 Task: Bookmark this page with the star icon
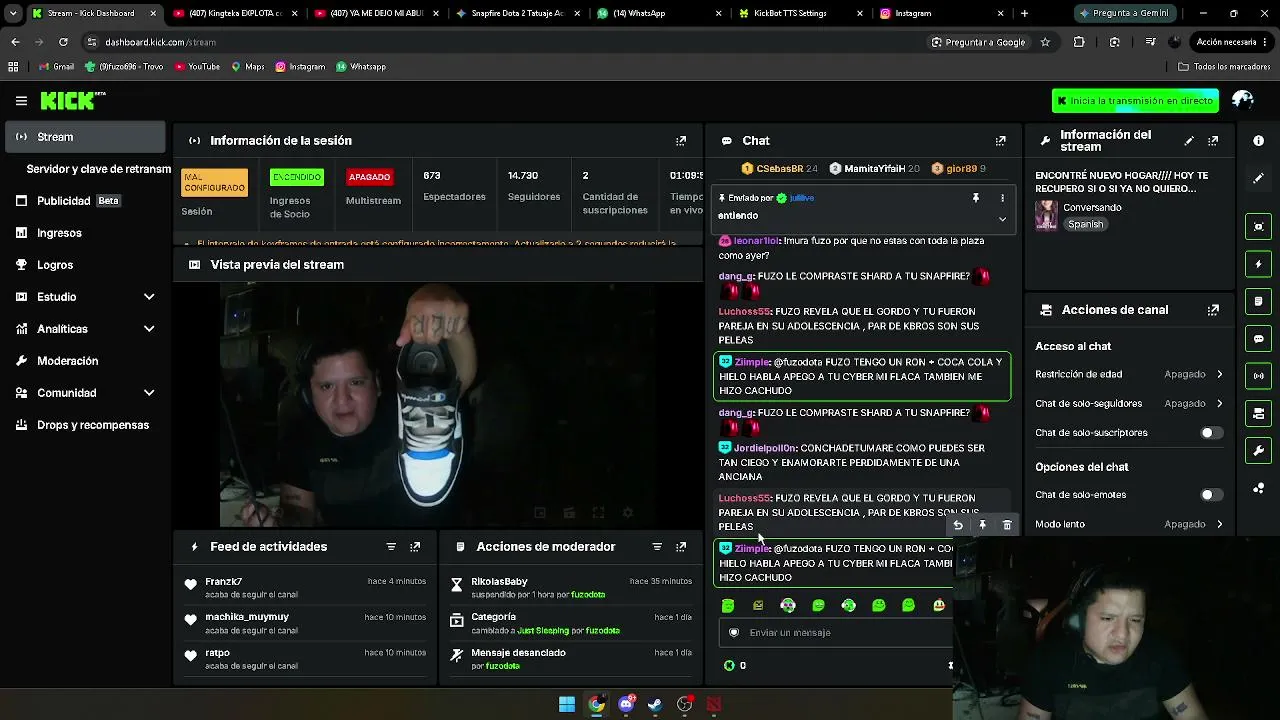[x=1045, y=42]
